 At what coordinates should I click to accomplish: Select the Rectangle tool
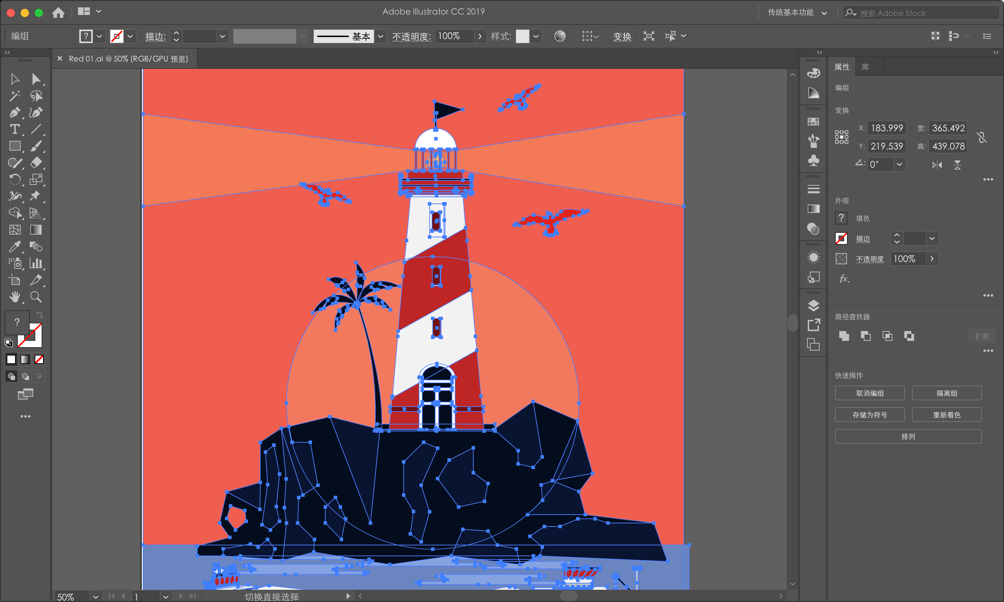[x=14, y=146]
